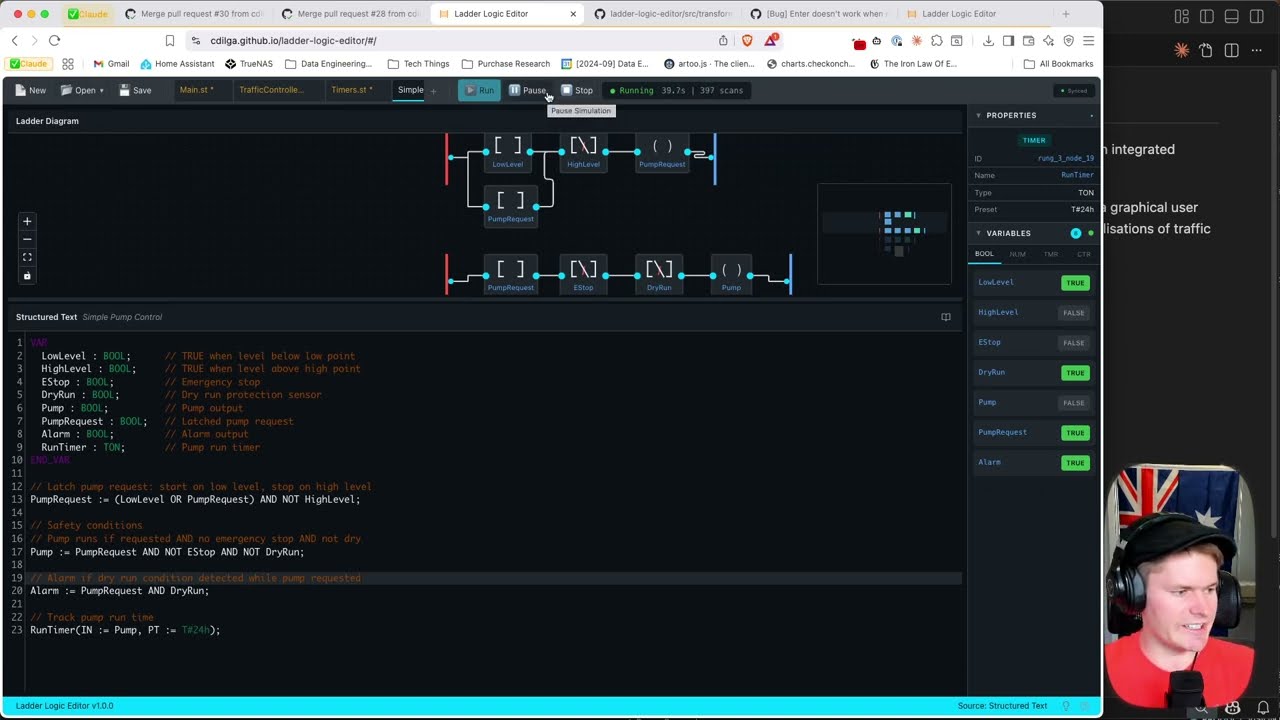Click the RunTimer name value
The height and width of the screenshot is (720, 1280).
pyautogui.click(x=1077, y=175)
